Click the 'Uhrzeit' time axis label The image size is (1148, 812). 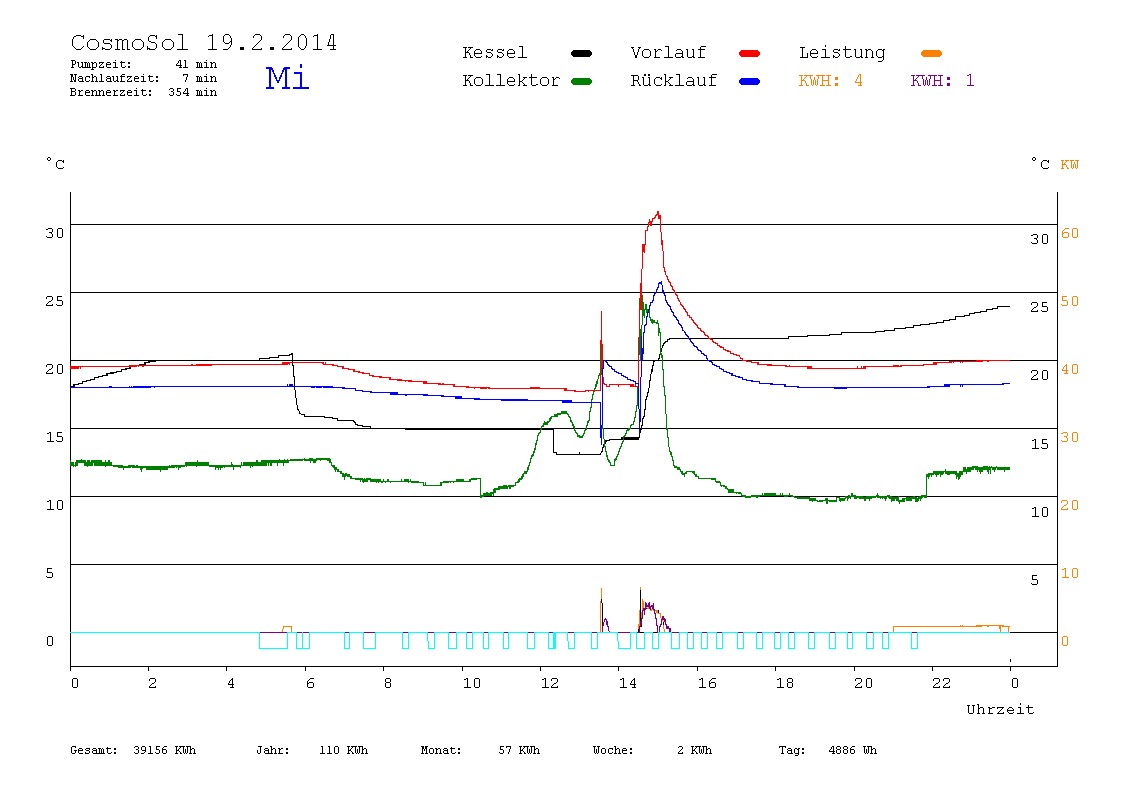pos(1000,709)
